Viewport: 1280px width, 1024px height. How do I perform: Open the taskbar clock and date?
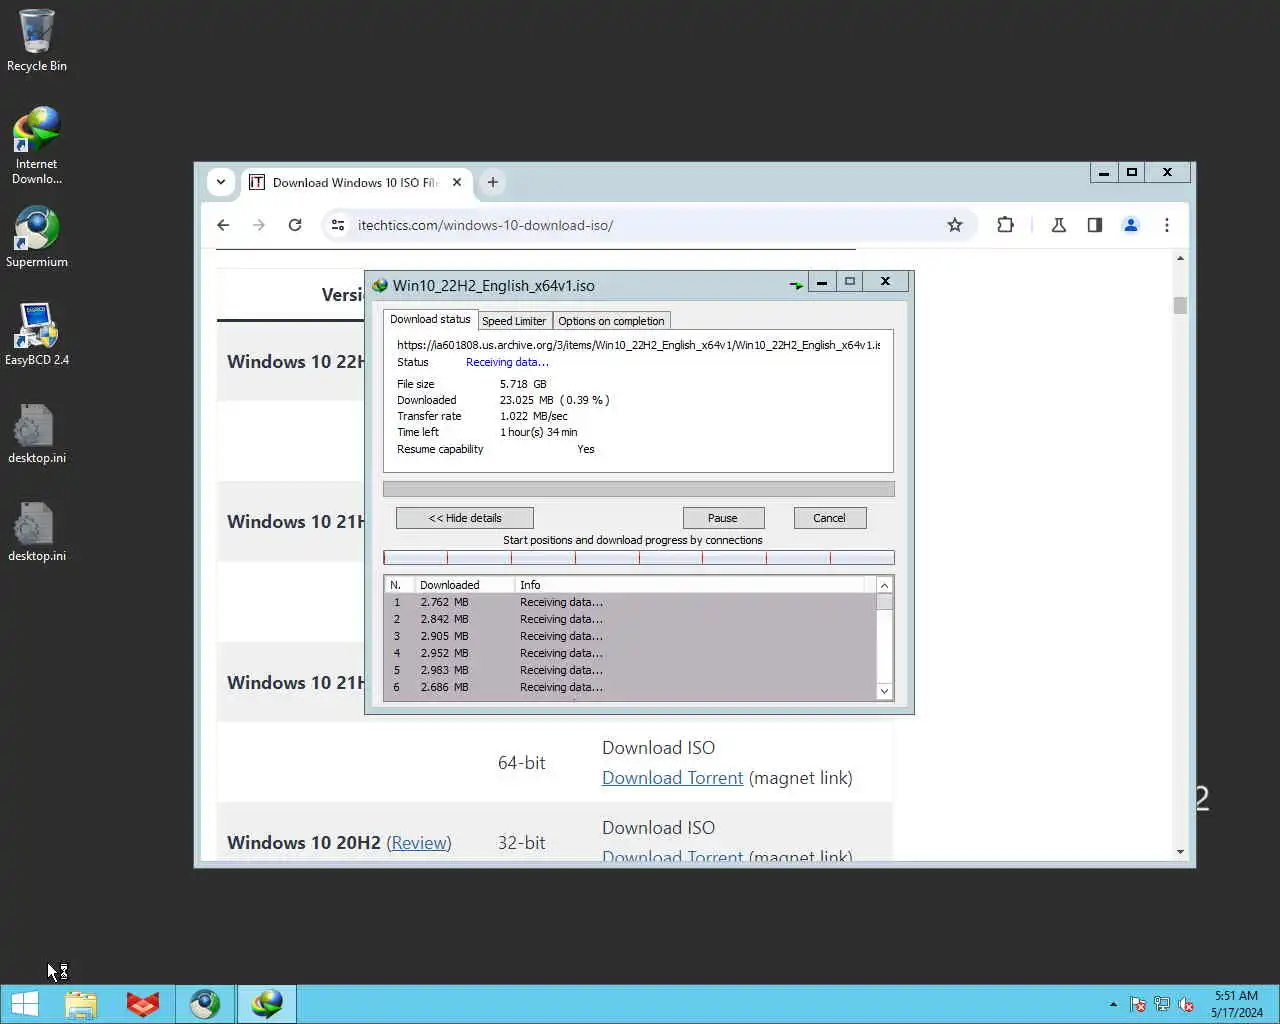click(x=1236, y=1004)
